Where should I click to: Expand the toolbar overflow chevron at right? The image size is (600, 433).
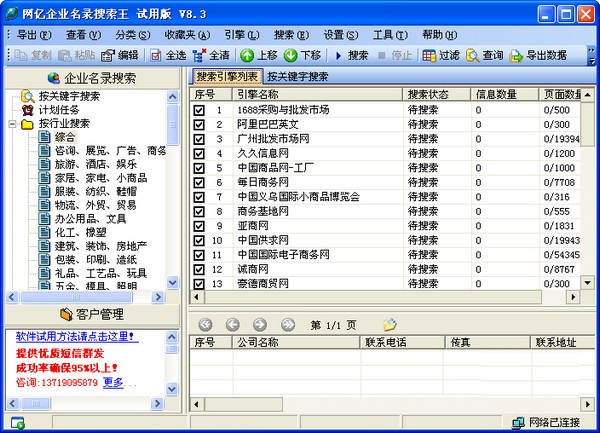coord(592,56)
